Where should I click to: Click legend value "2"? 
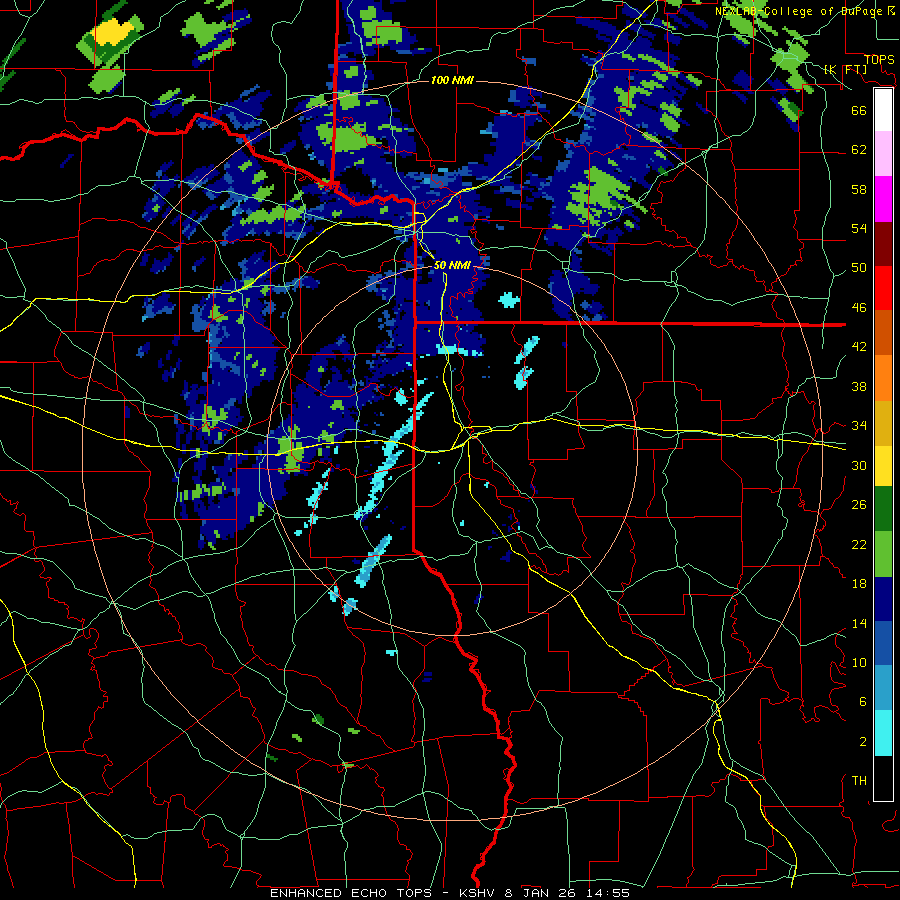[x=862, y=742]
